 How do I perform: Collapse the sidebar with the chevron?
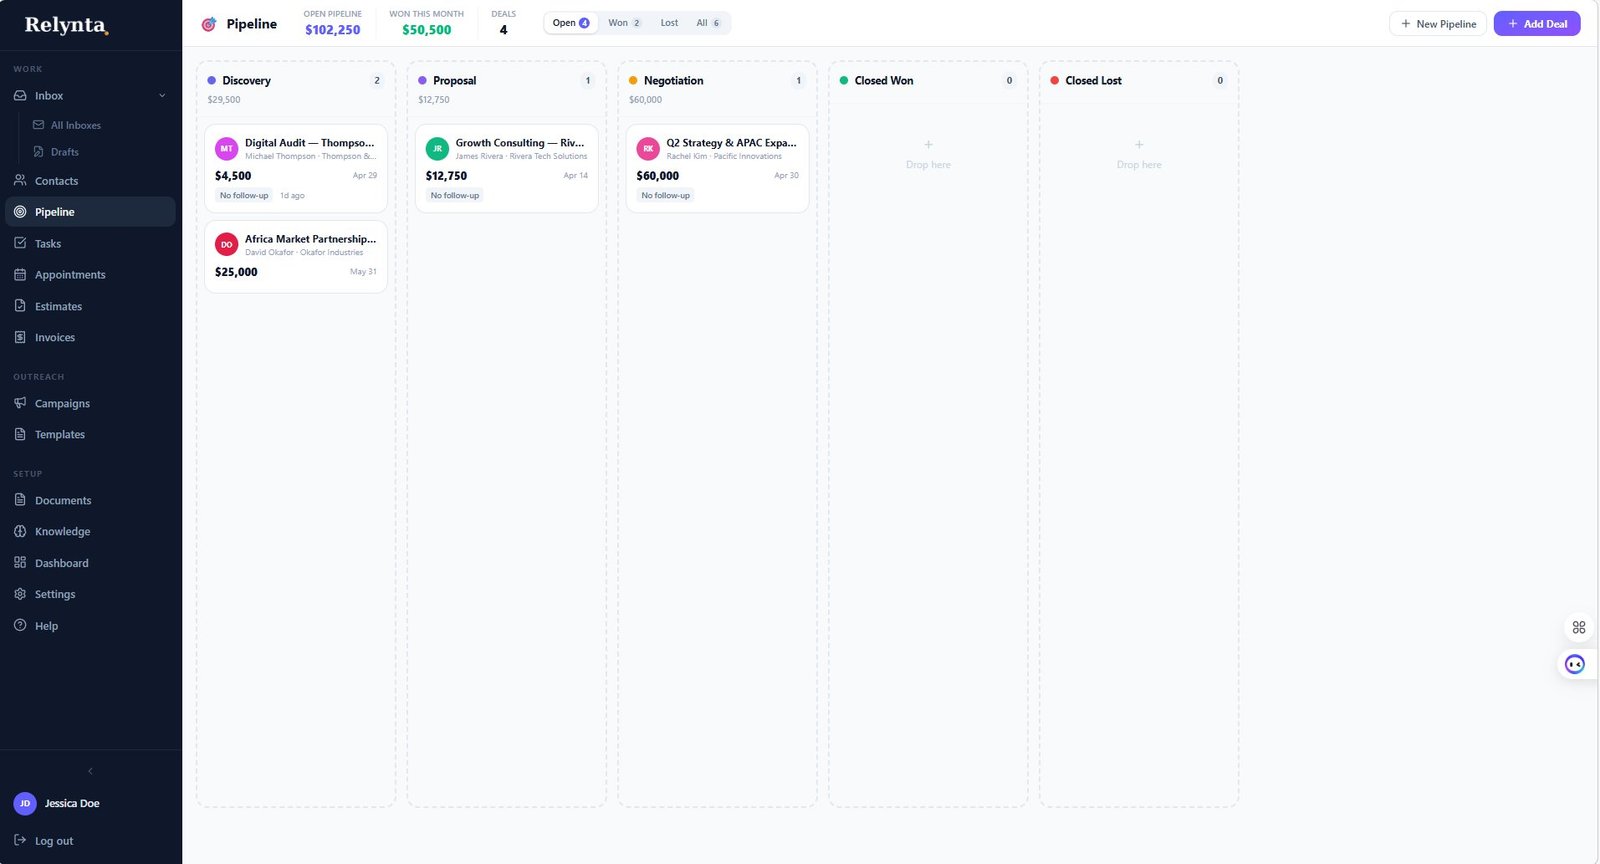[90, 771]
